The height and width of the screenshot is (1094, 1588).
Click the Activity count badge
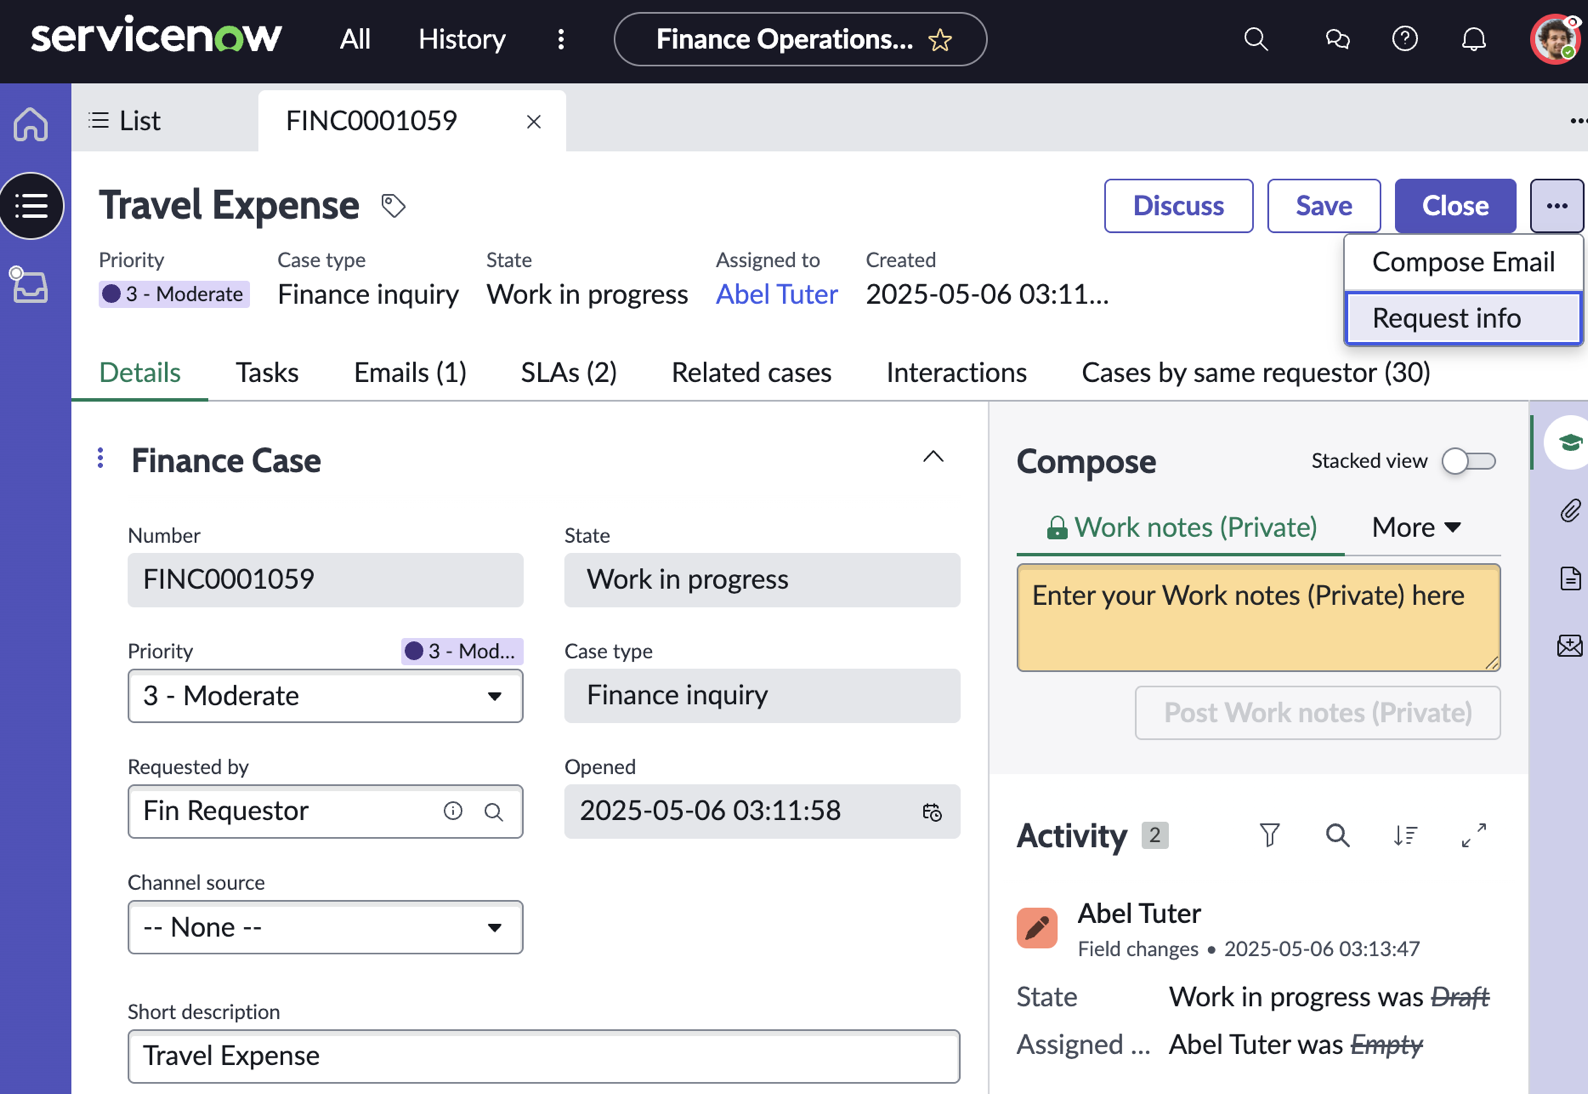(1155, 835)
